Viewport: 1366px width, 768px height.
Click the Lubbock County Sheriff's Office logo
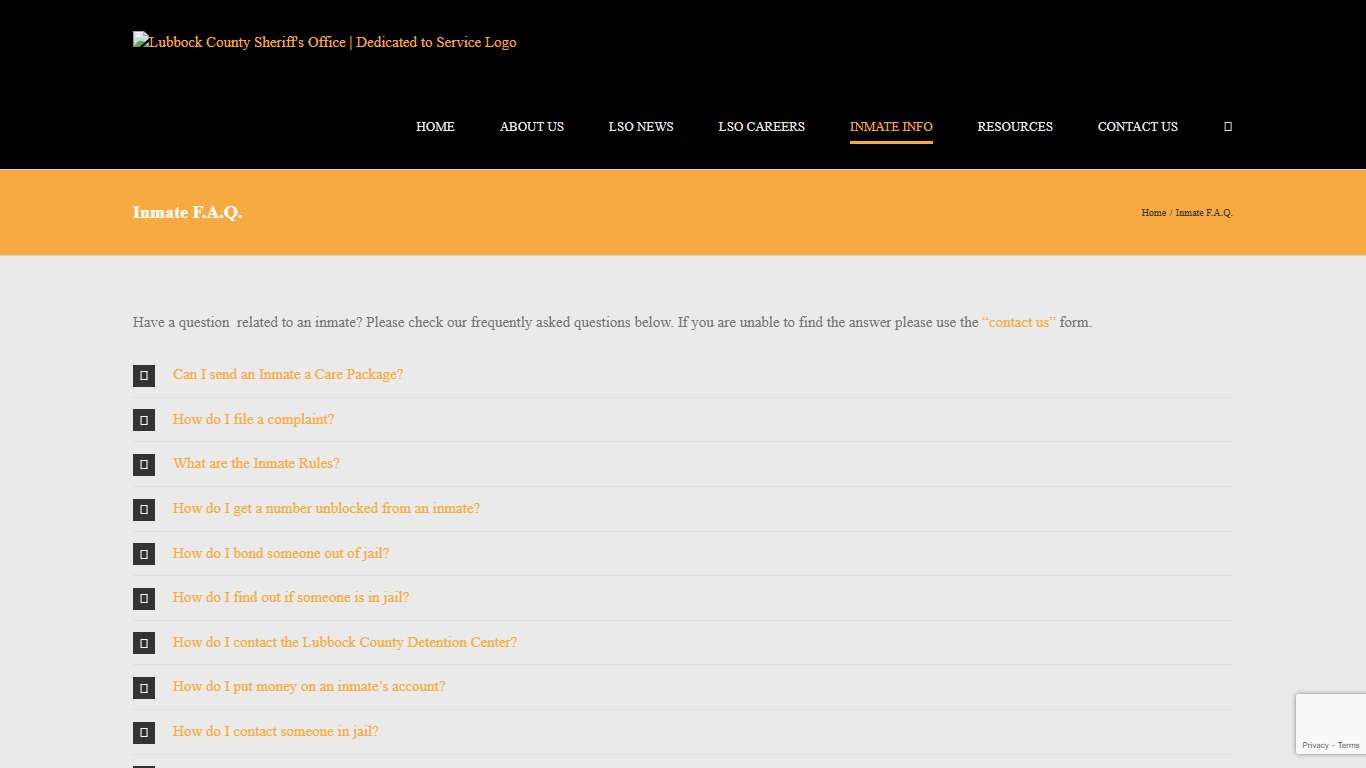click(325, 42)
